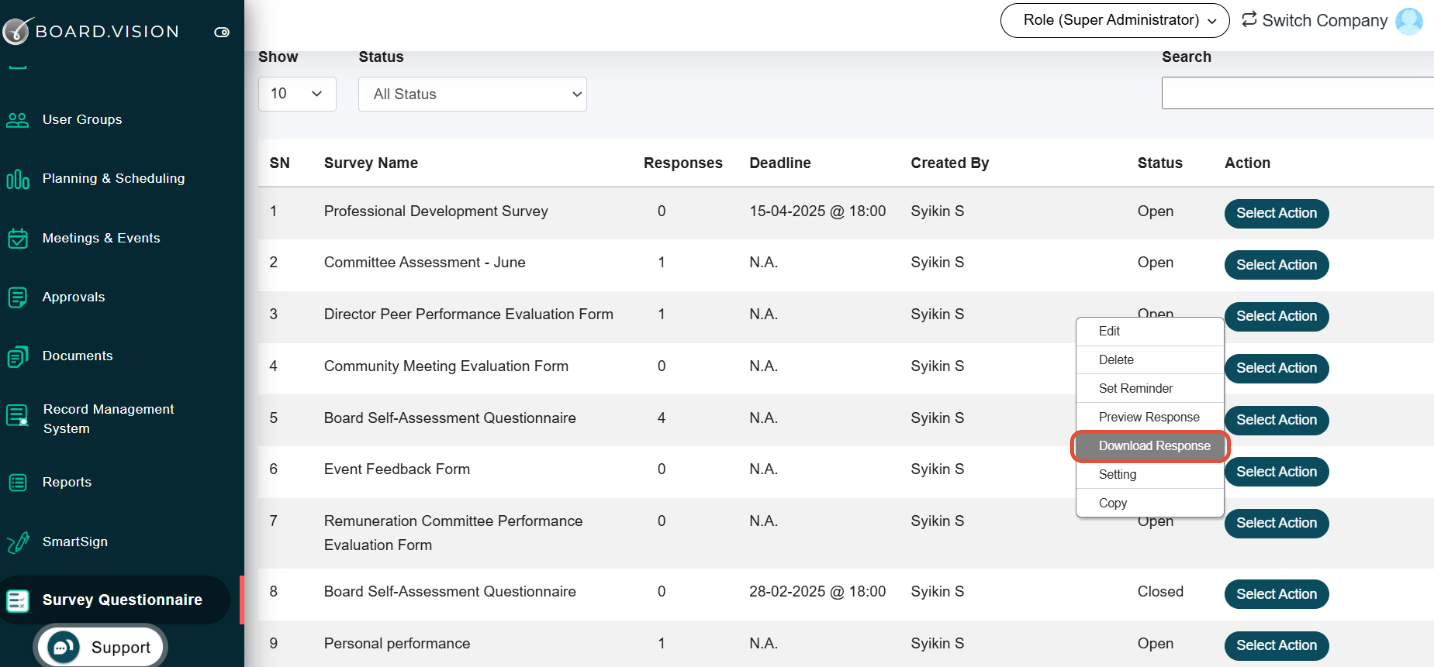This screenshot has width=1434, height=667.
Task: Open the Approvals sidebar icon
Action: click(18, 297)
